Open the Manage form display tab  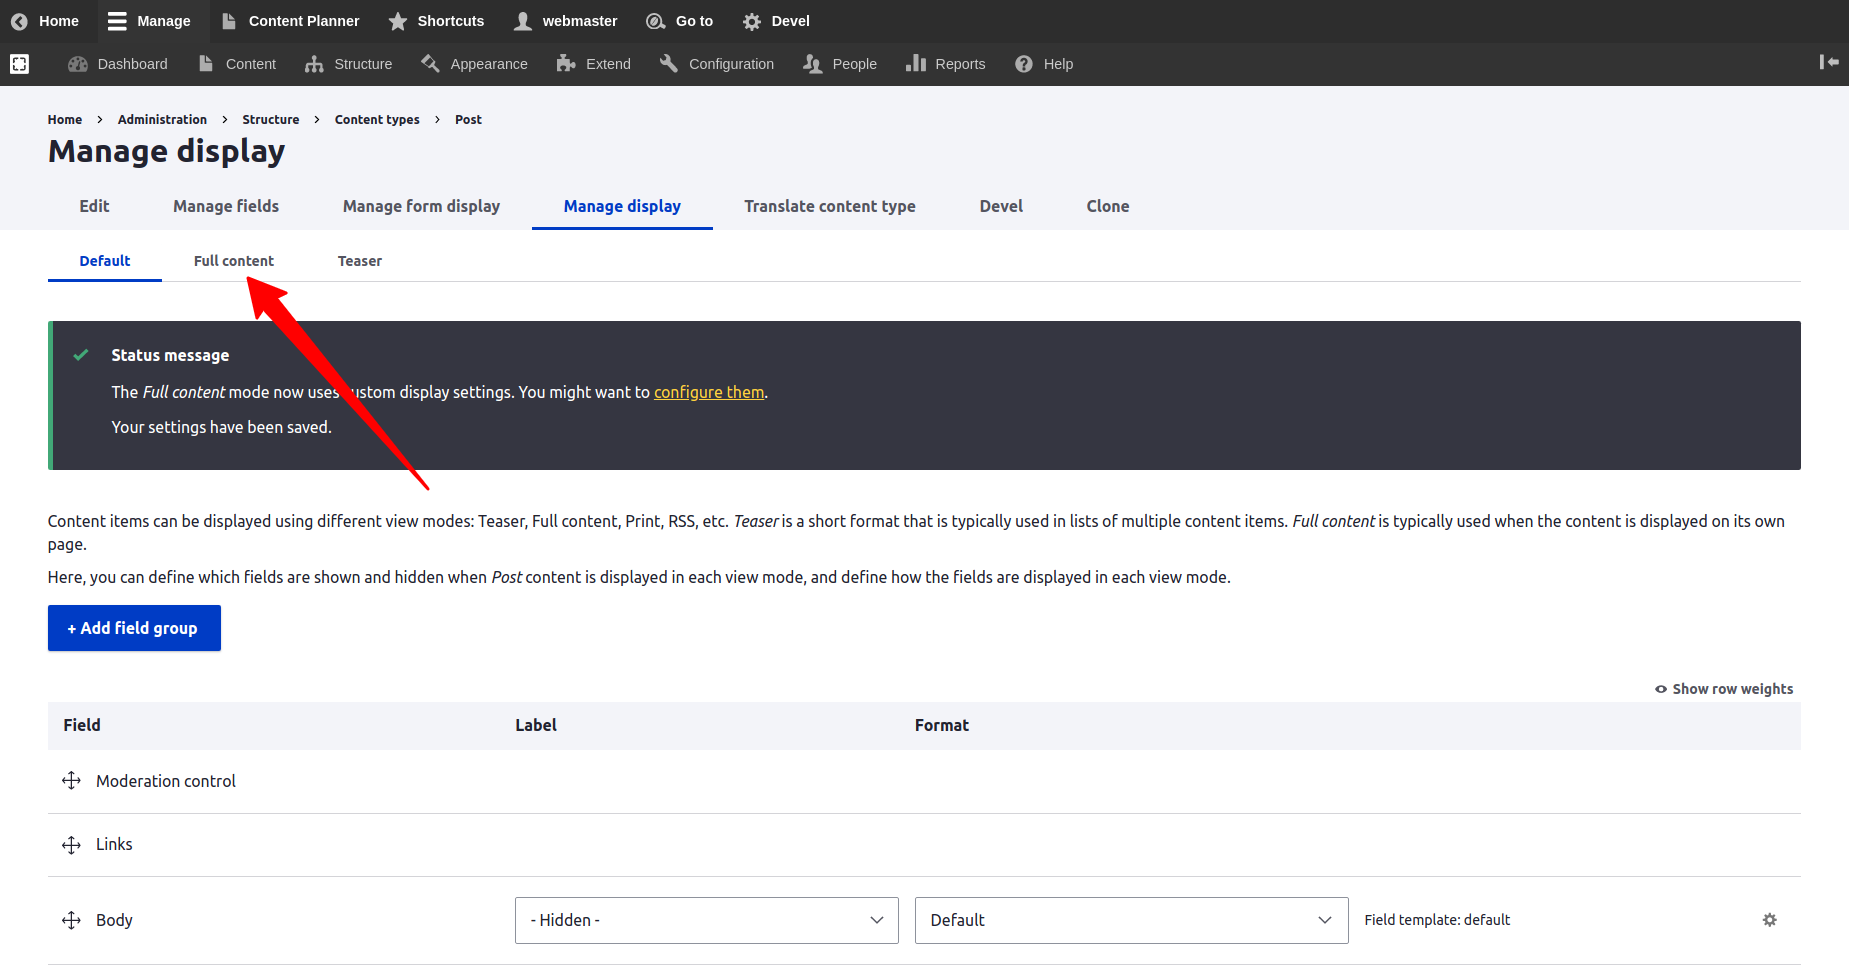point(421,206)
